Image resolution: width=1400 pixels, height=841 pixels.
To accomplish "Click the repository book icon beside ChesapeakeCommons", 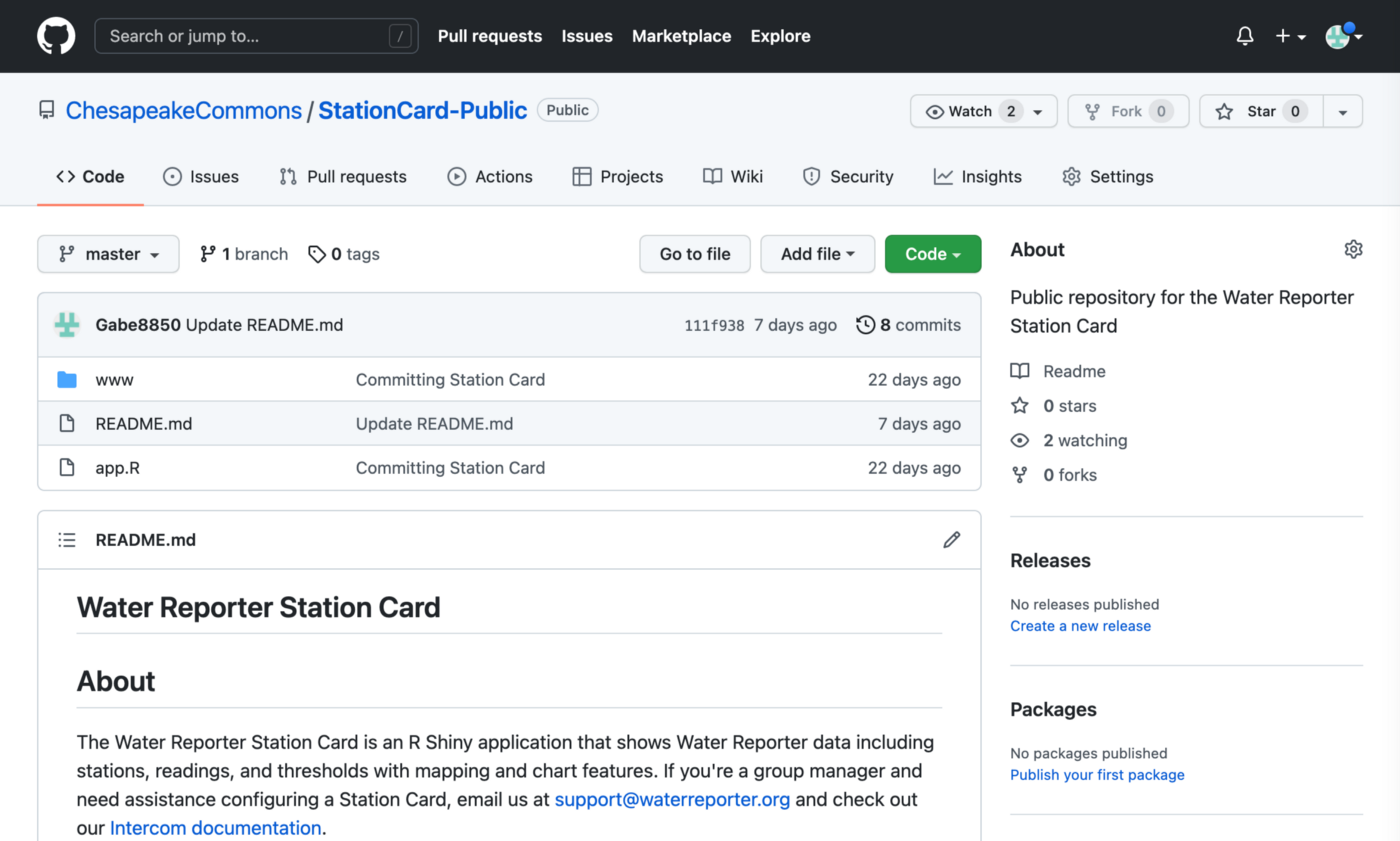I will [x=47, y=110].
